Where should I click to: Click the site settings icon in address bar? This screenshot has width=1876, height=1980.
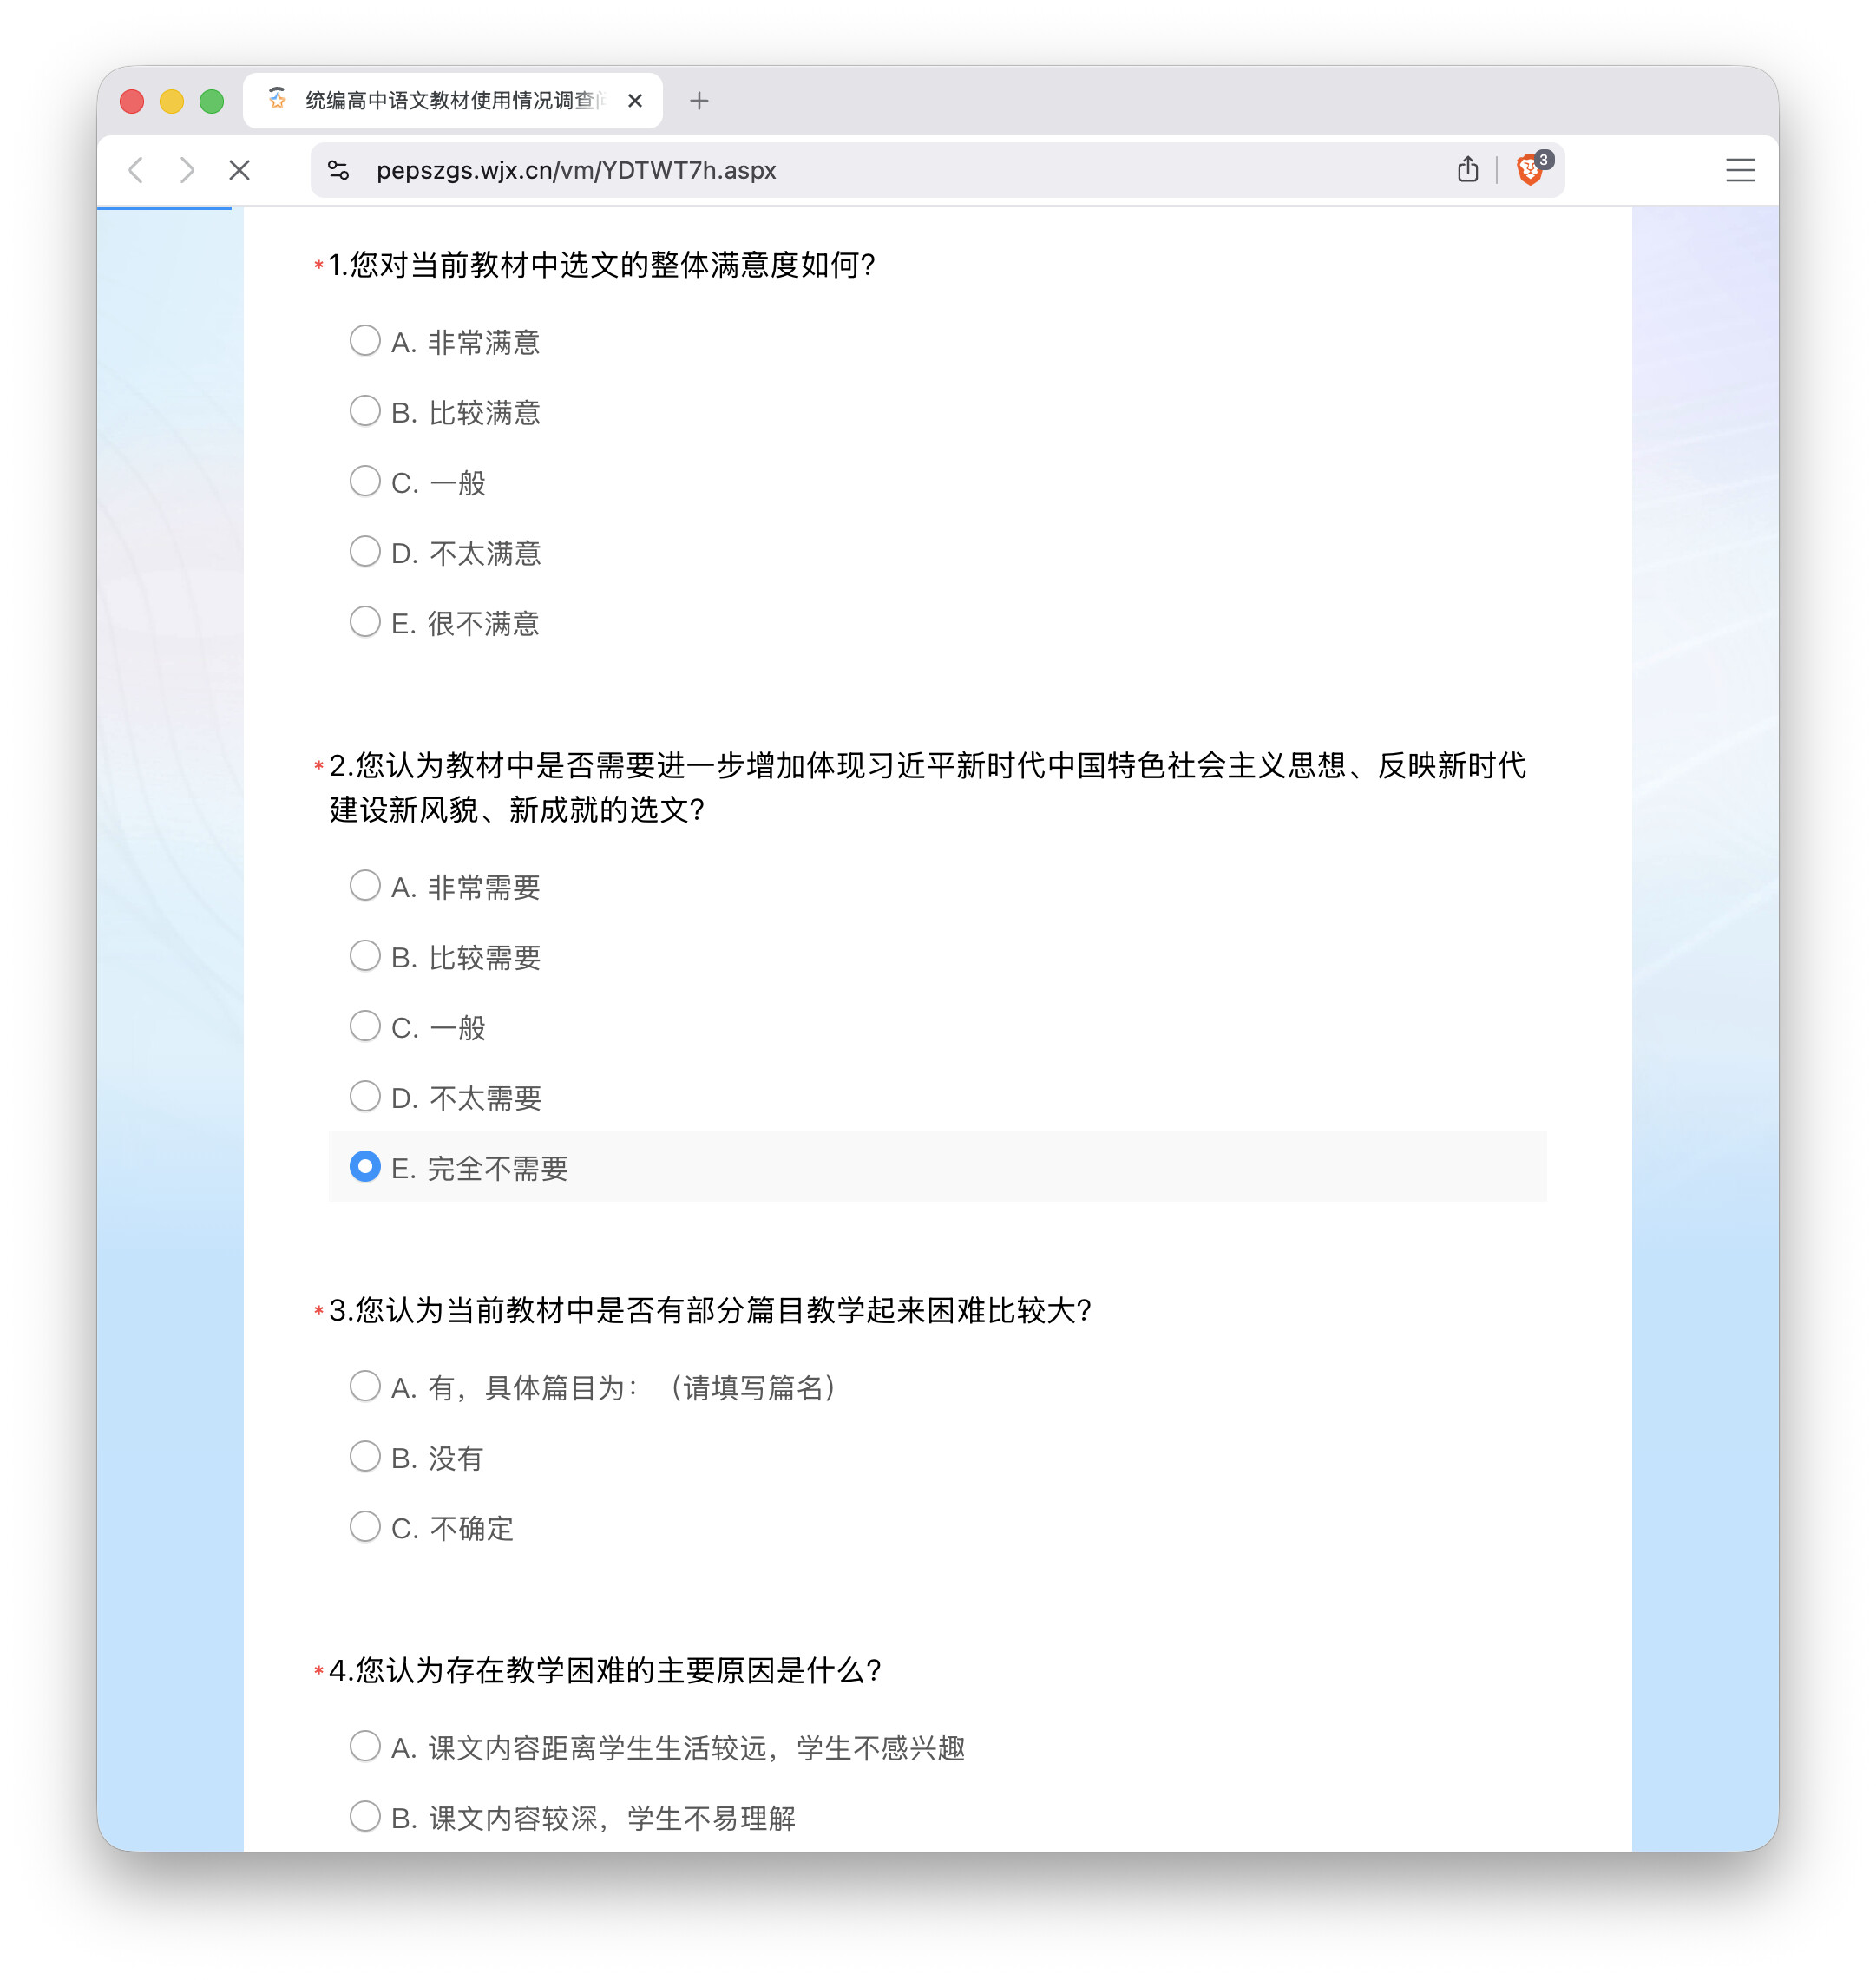point(339,170)
